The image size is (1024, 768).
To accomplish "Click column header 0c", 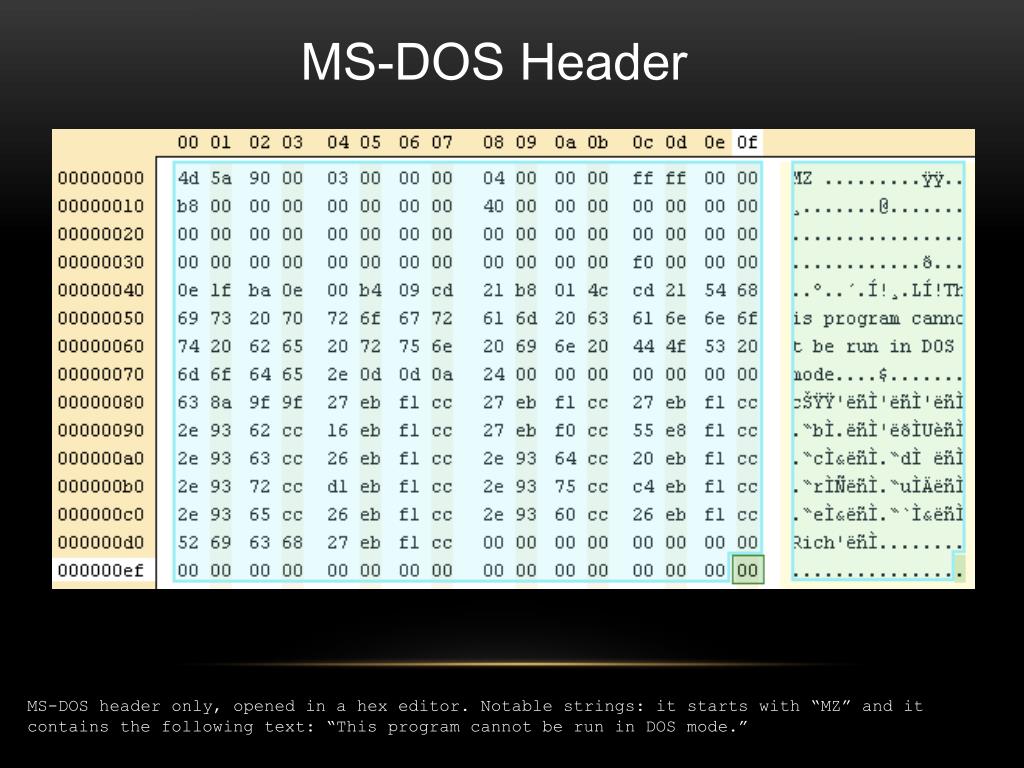I will point(643,142).
